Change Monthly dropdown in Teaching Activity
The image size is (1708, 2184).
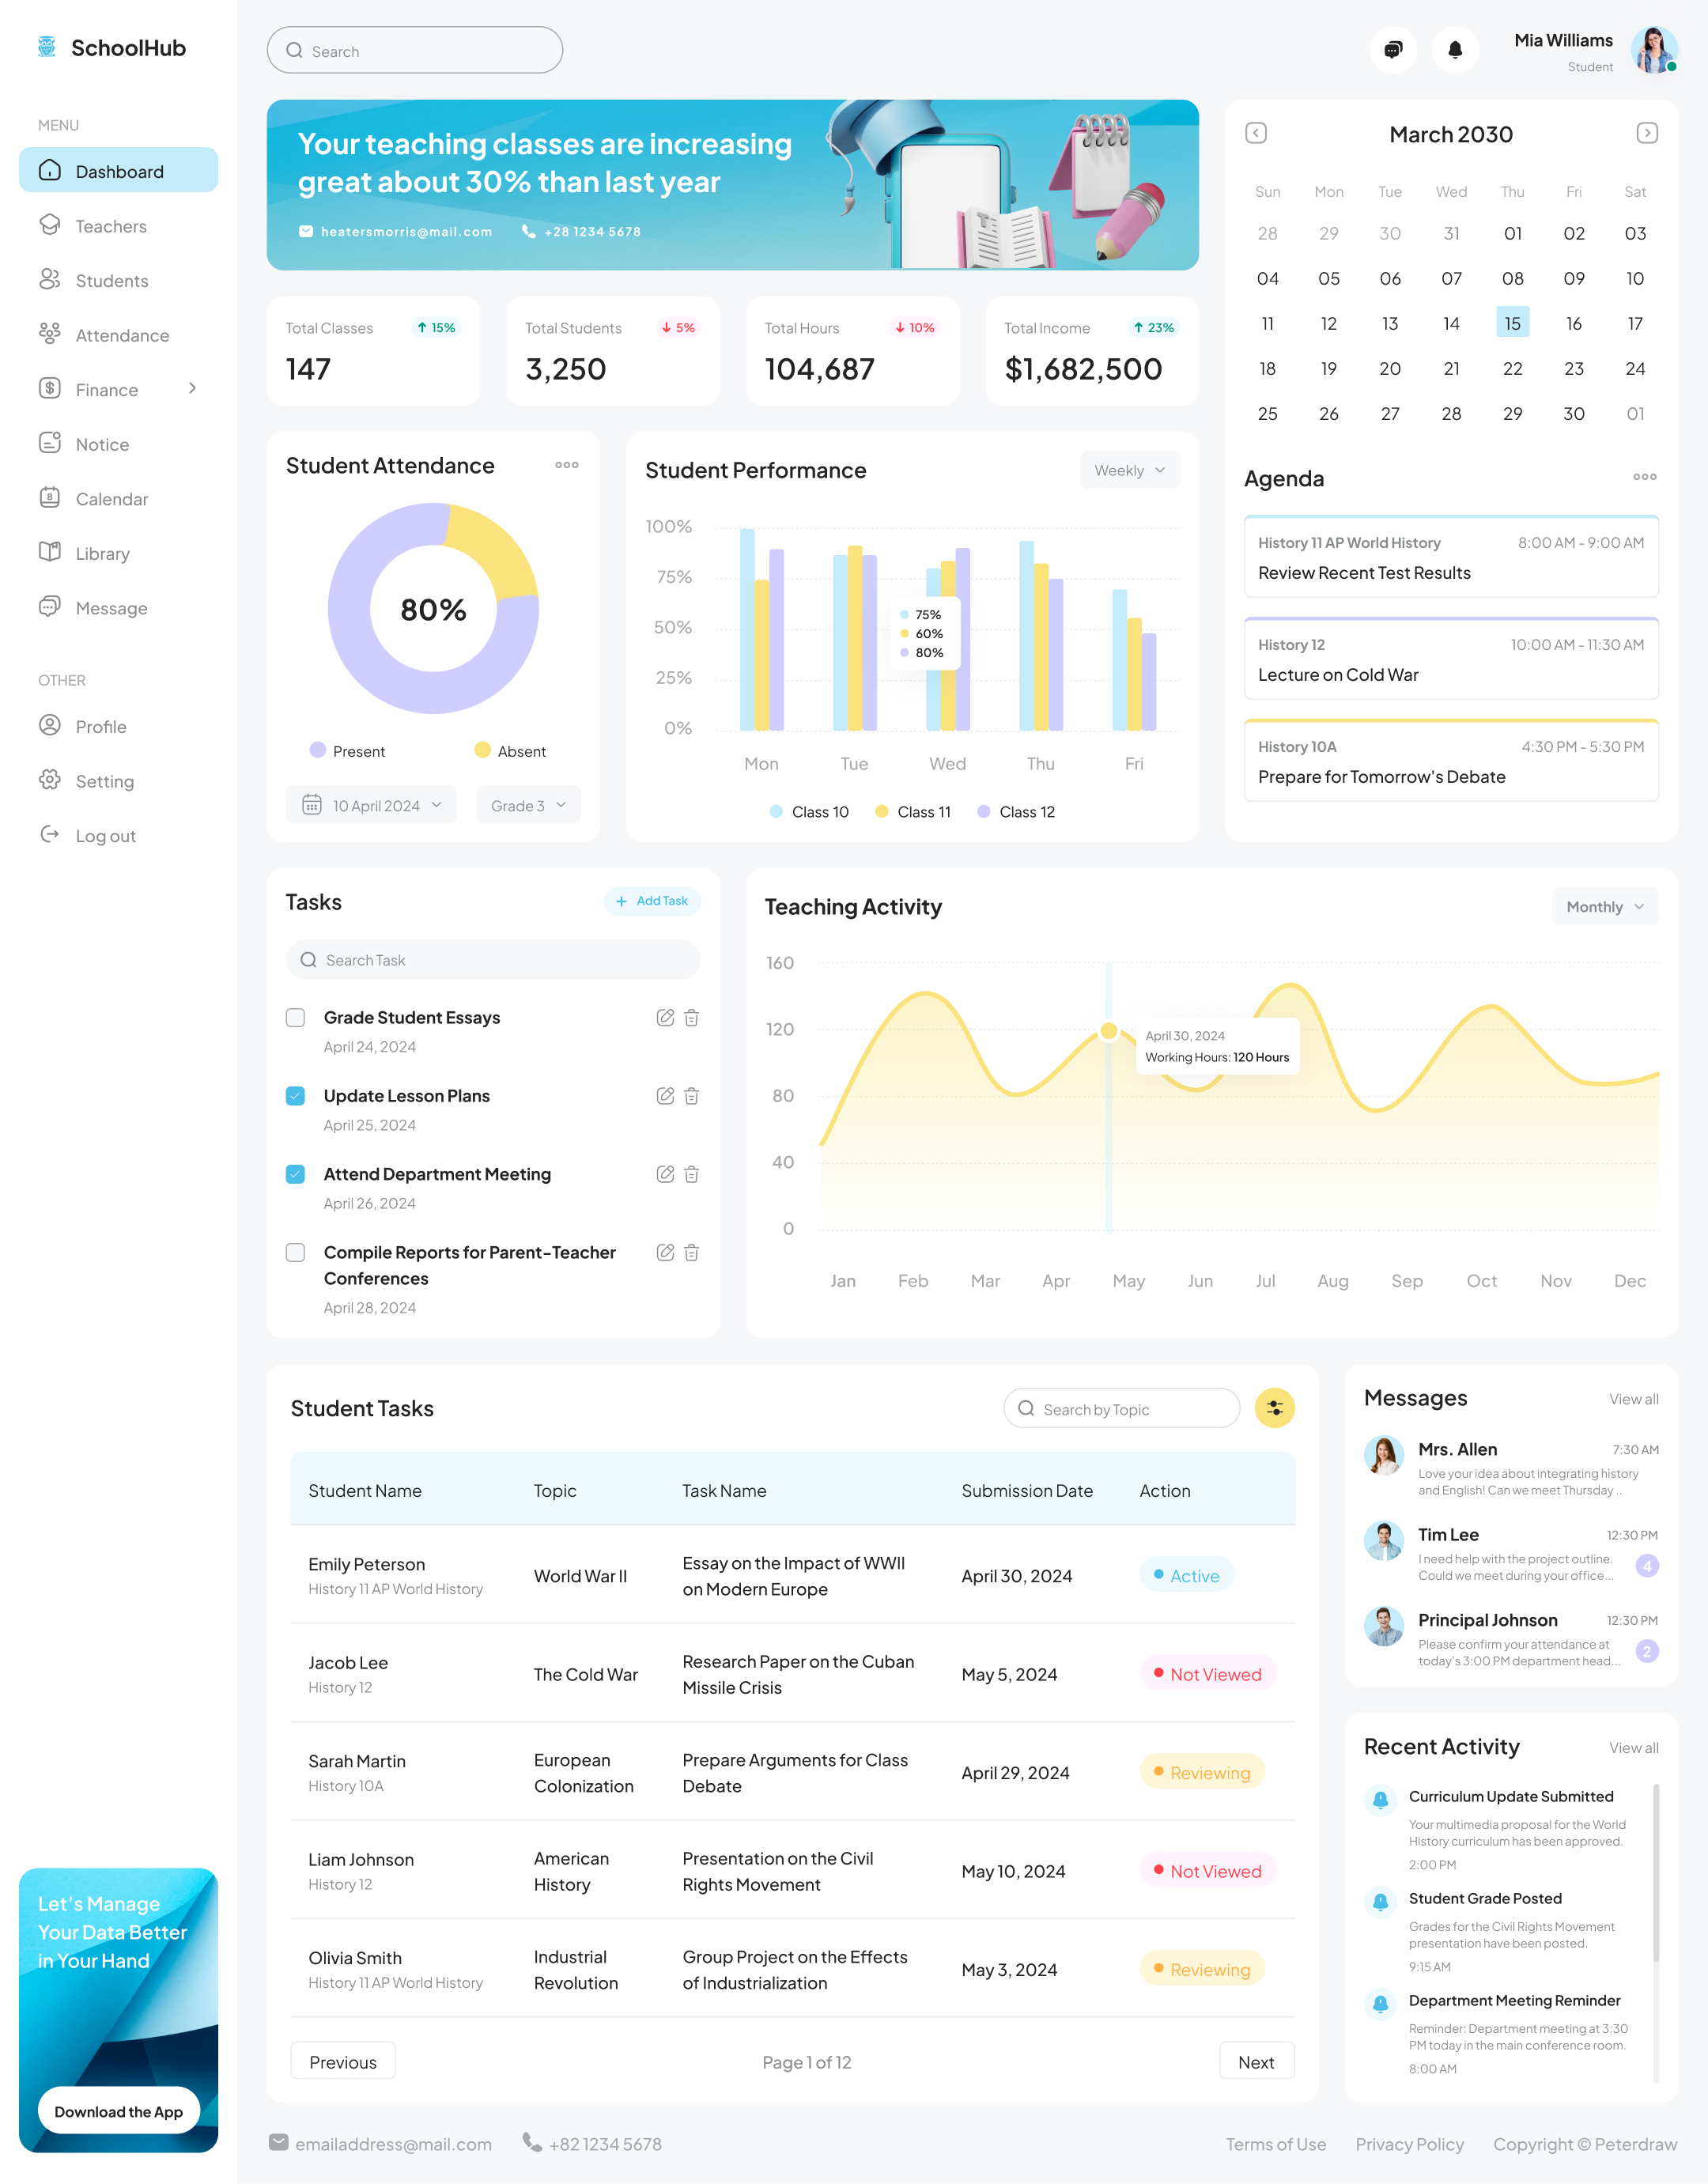pos(1604,906)
